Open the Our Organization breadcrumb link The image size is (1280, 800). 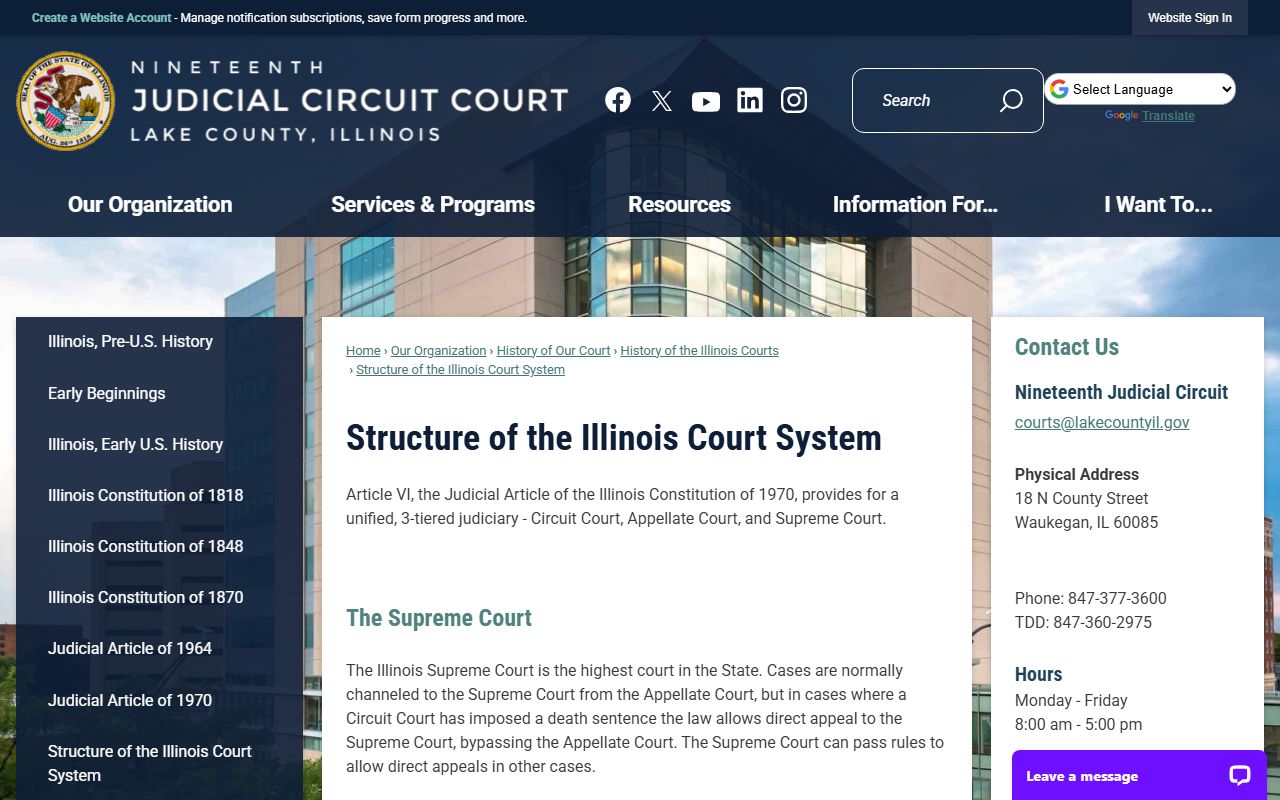(x=438, y=351)
